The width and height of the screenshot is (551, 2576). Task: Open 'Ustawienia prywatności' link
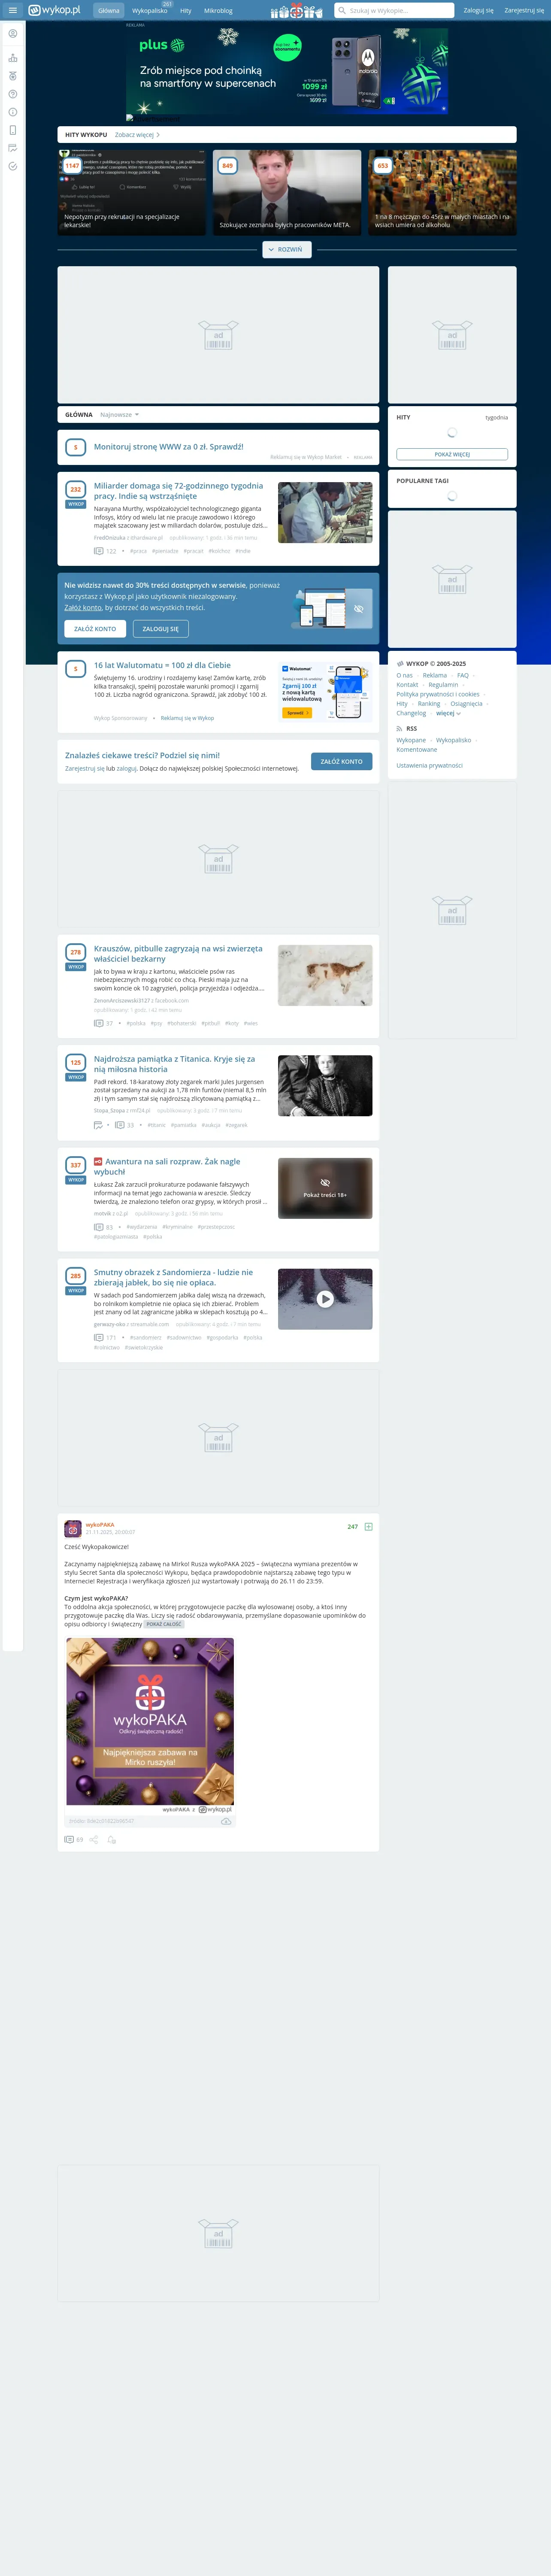pyautogui.click(x=429, y=765)
